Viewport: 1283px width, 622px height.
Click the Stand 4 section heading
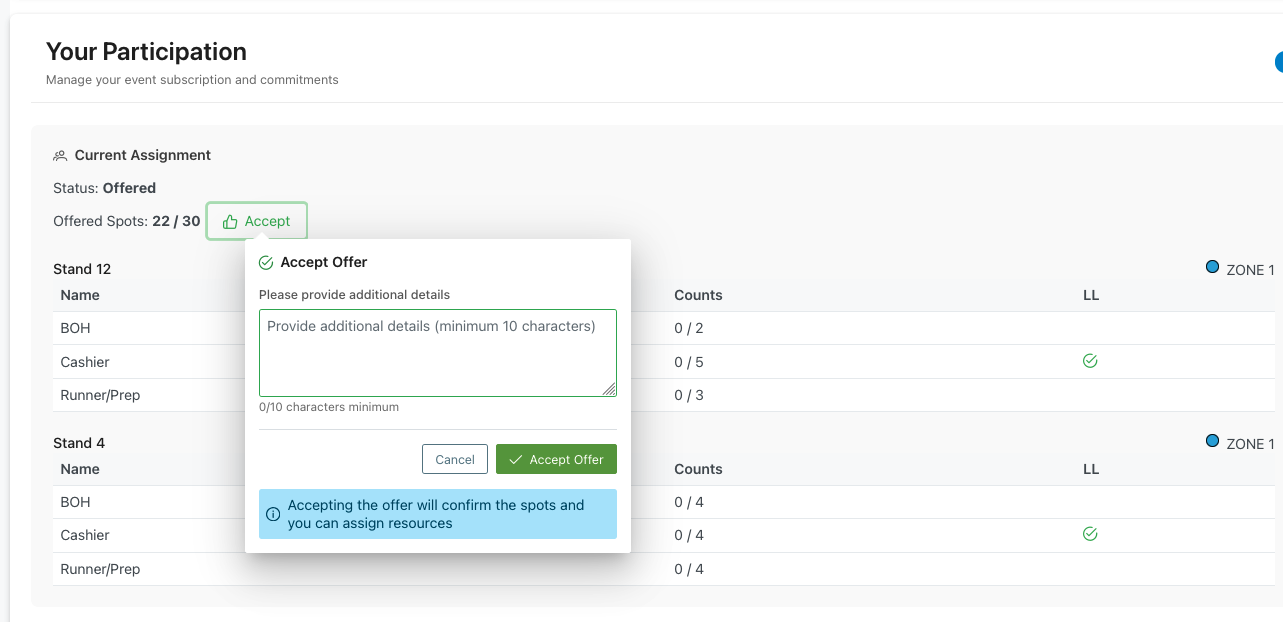79,443
